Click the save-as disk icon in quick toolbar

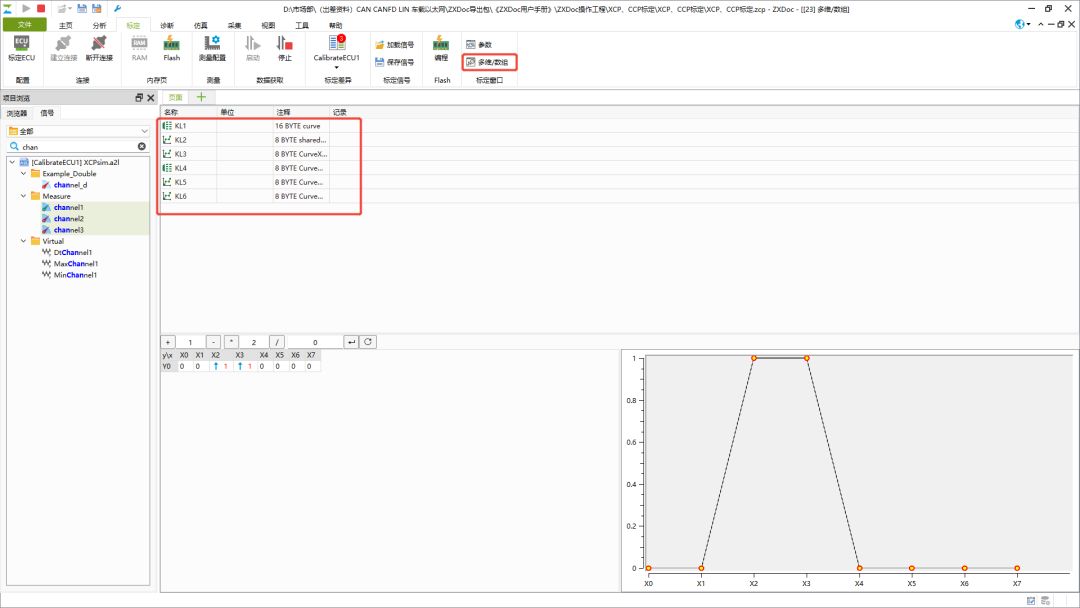96,8
